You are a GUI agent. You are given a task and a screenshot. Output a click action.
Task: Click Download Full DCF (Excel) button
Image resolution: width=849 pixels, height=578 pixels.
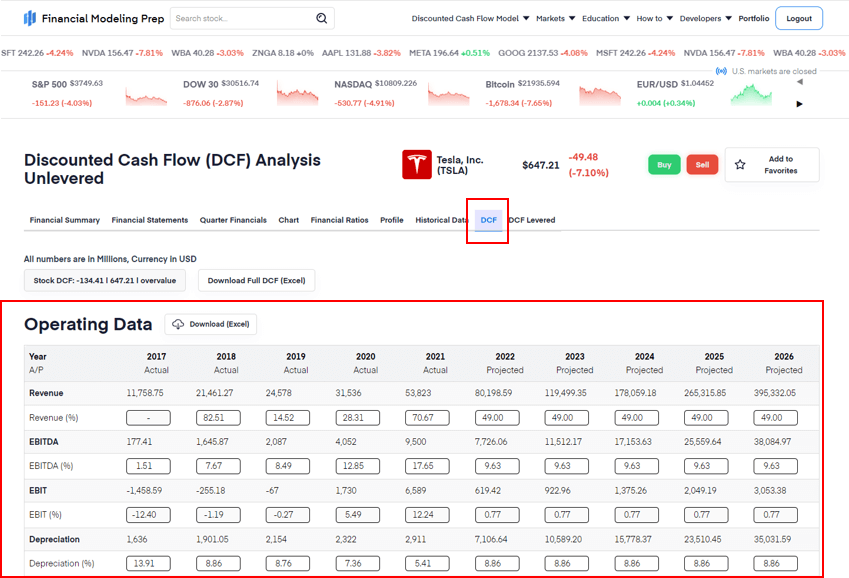click(x=256, y=281)
